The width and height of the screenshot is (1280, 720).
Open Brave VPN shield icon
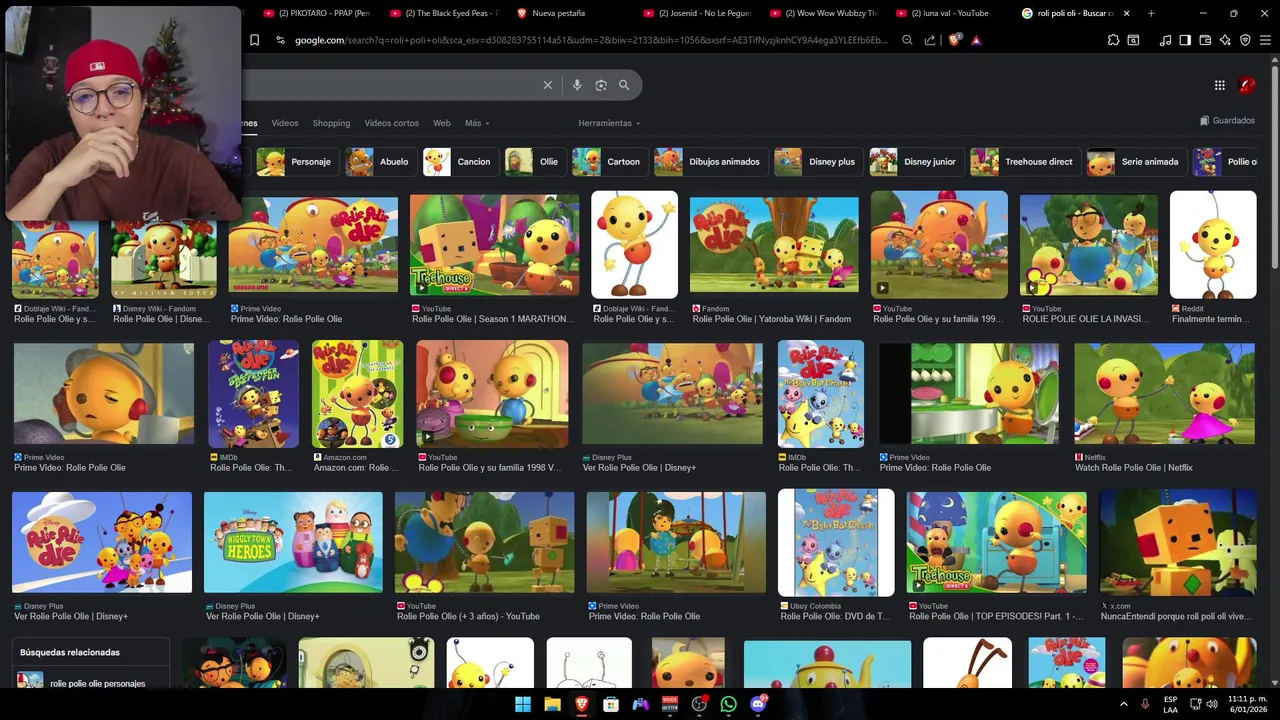(1245, 40)
